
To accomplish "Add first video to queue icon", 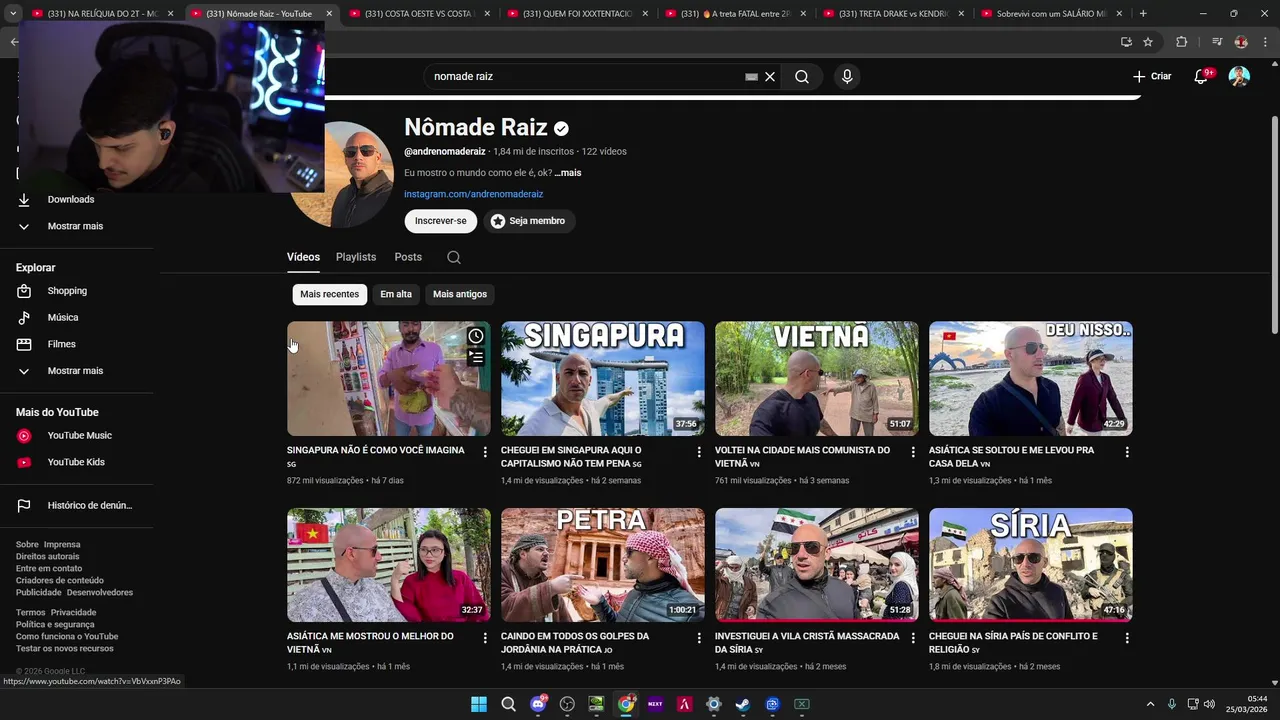I will (x=476, y=357).
